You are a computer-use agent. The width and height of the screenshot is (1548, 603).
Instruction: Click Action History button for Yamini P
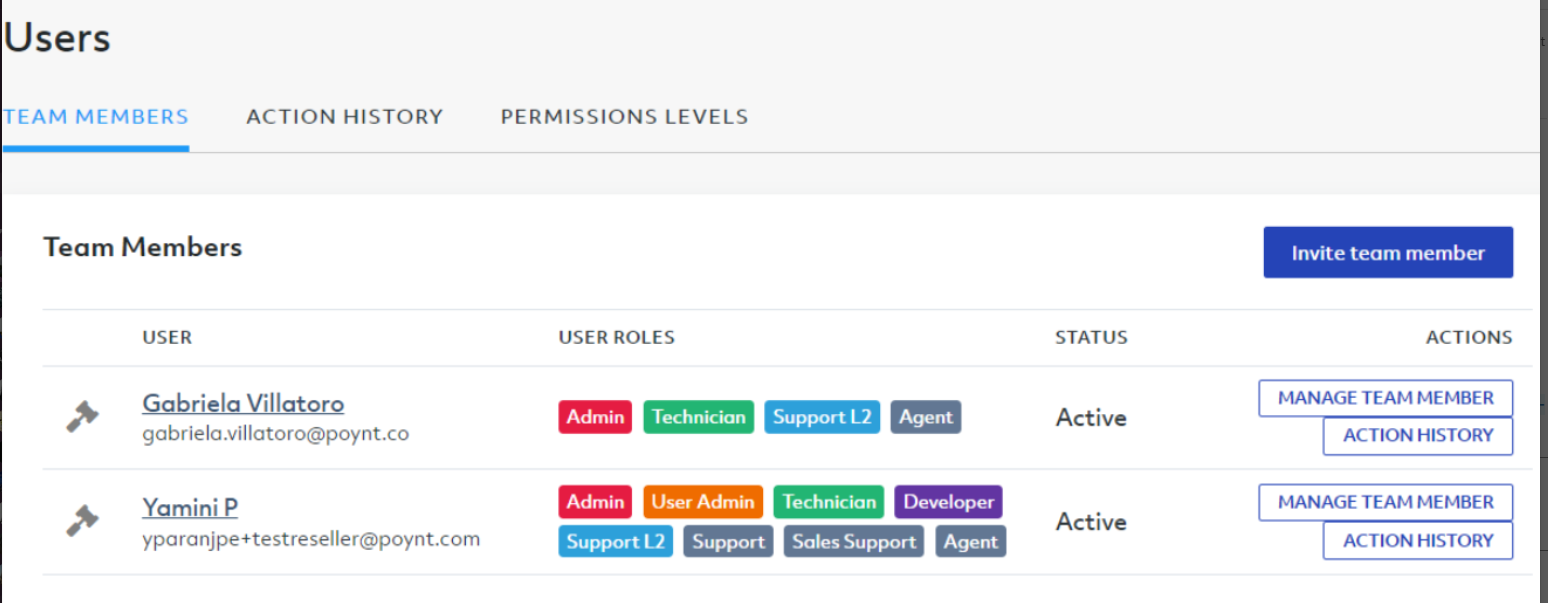coord(1418,541)
